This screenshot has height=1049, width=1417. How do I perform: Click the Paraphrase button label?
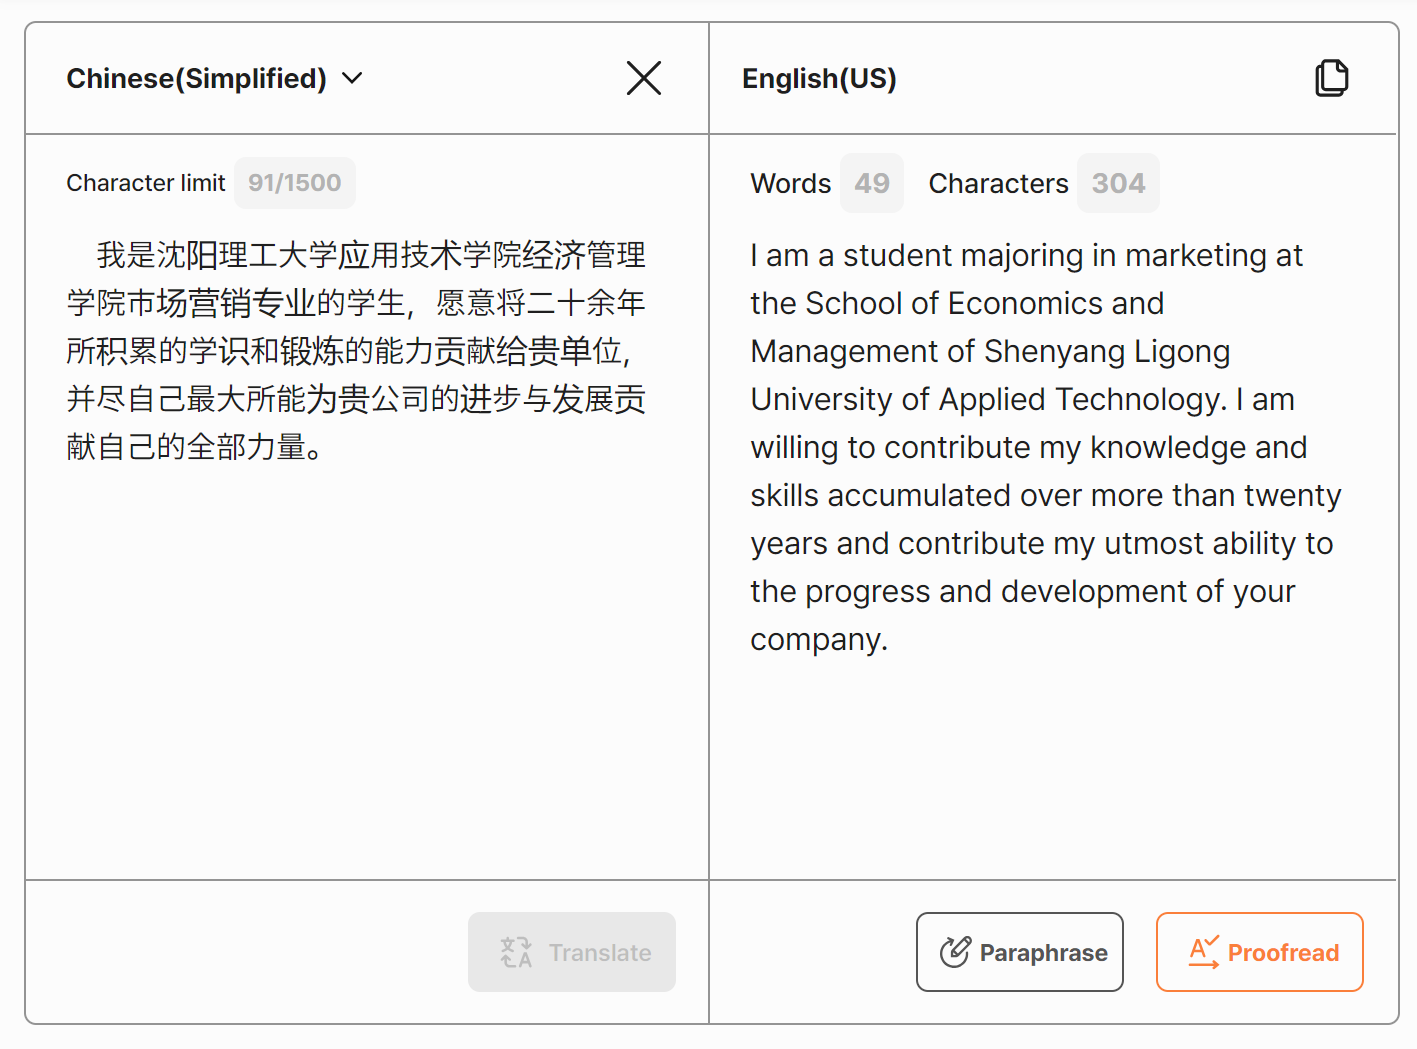click(x=1043, y=953)
